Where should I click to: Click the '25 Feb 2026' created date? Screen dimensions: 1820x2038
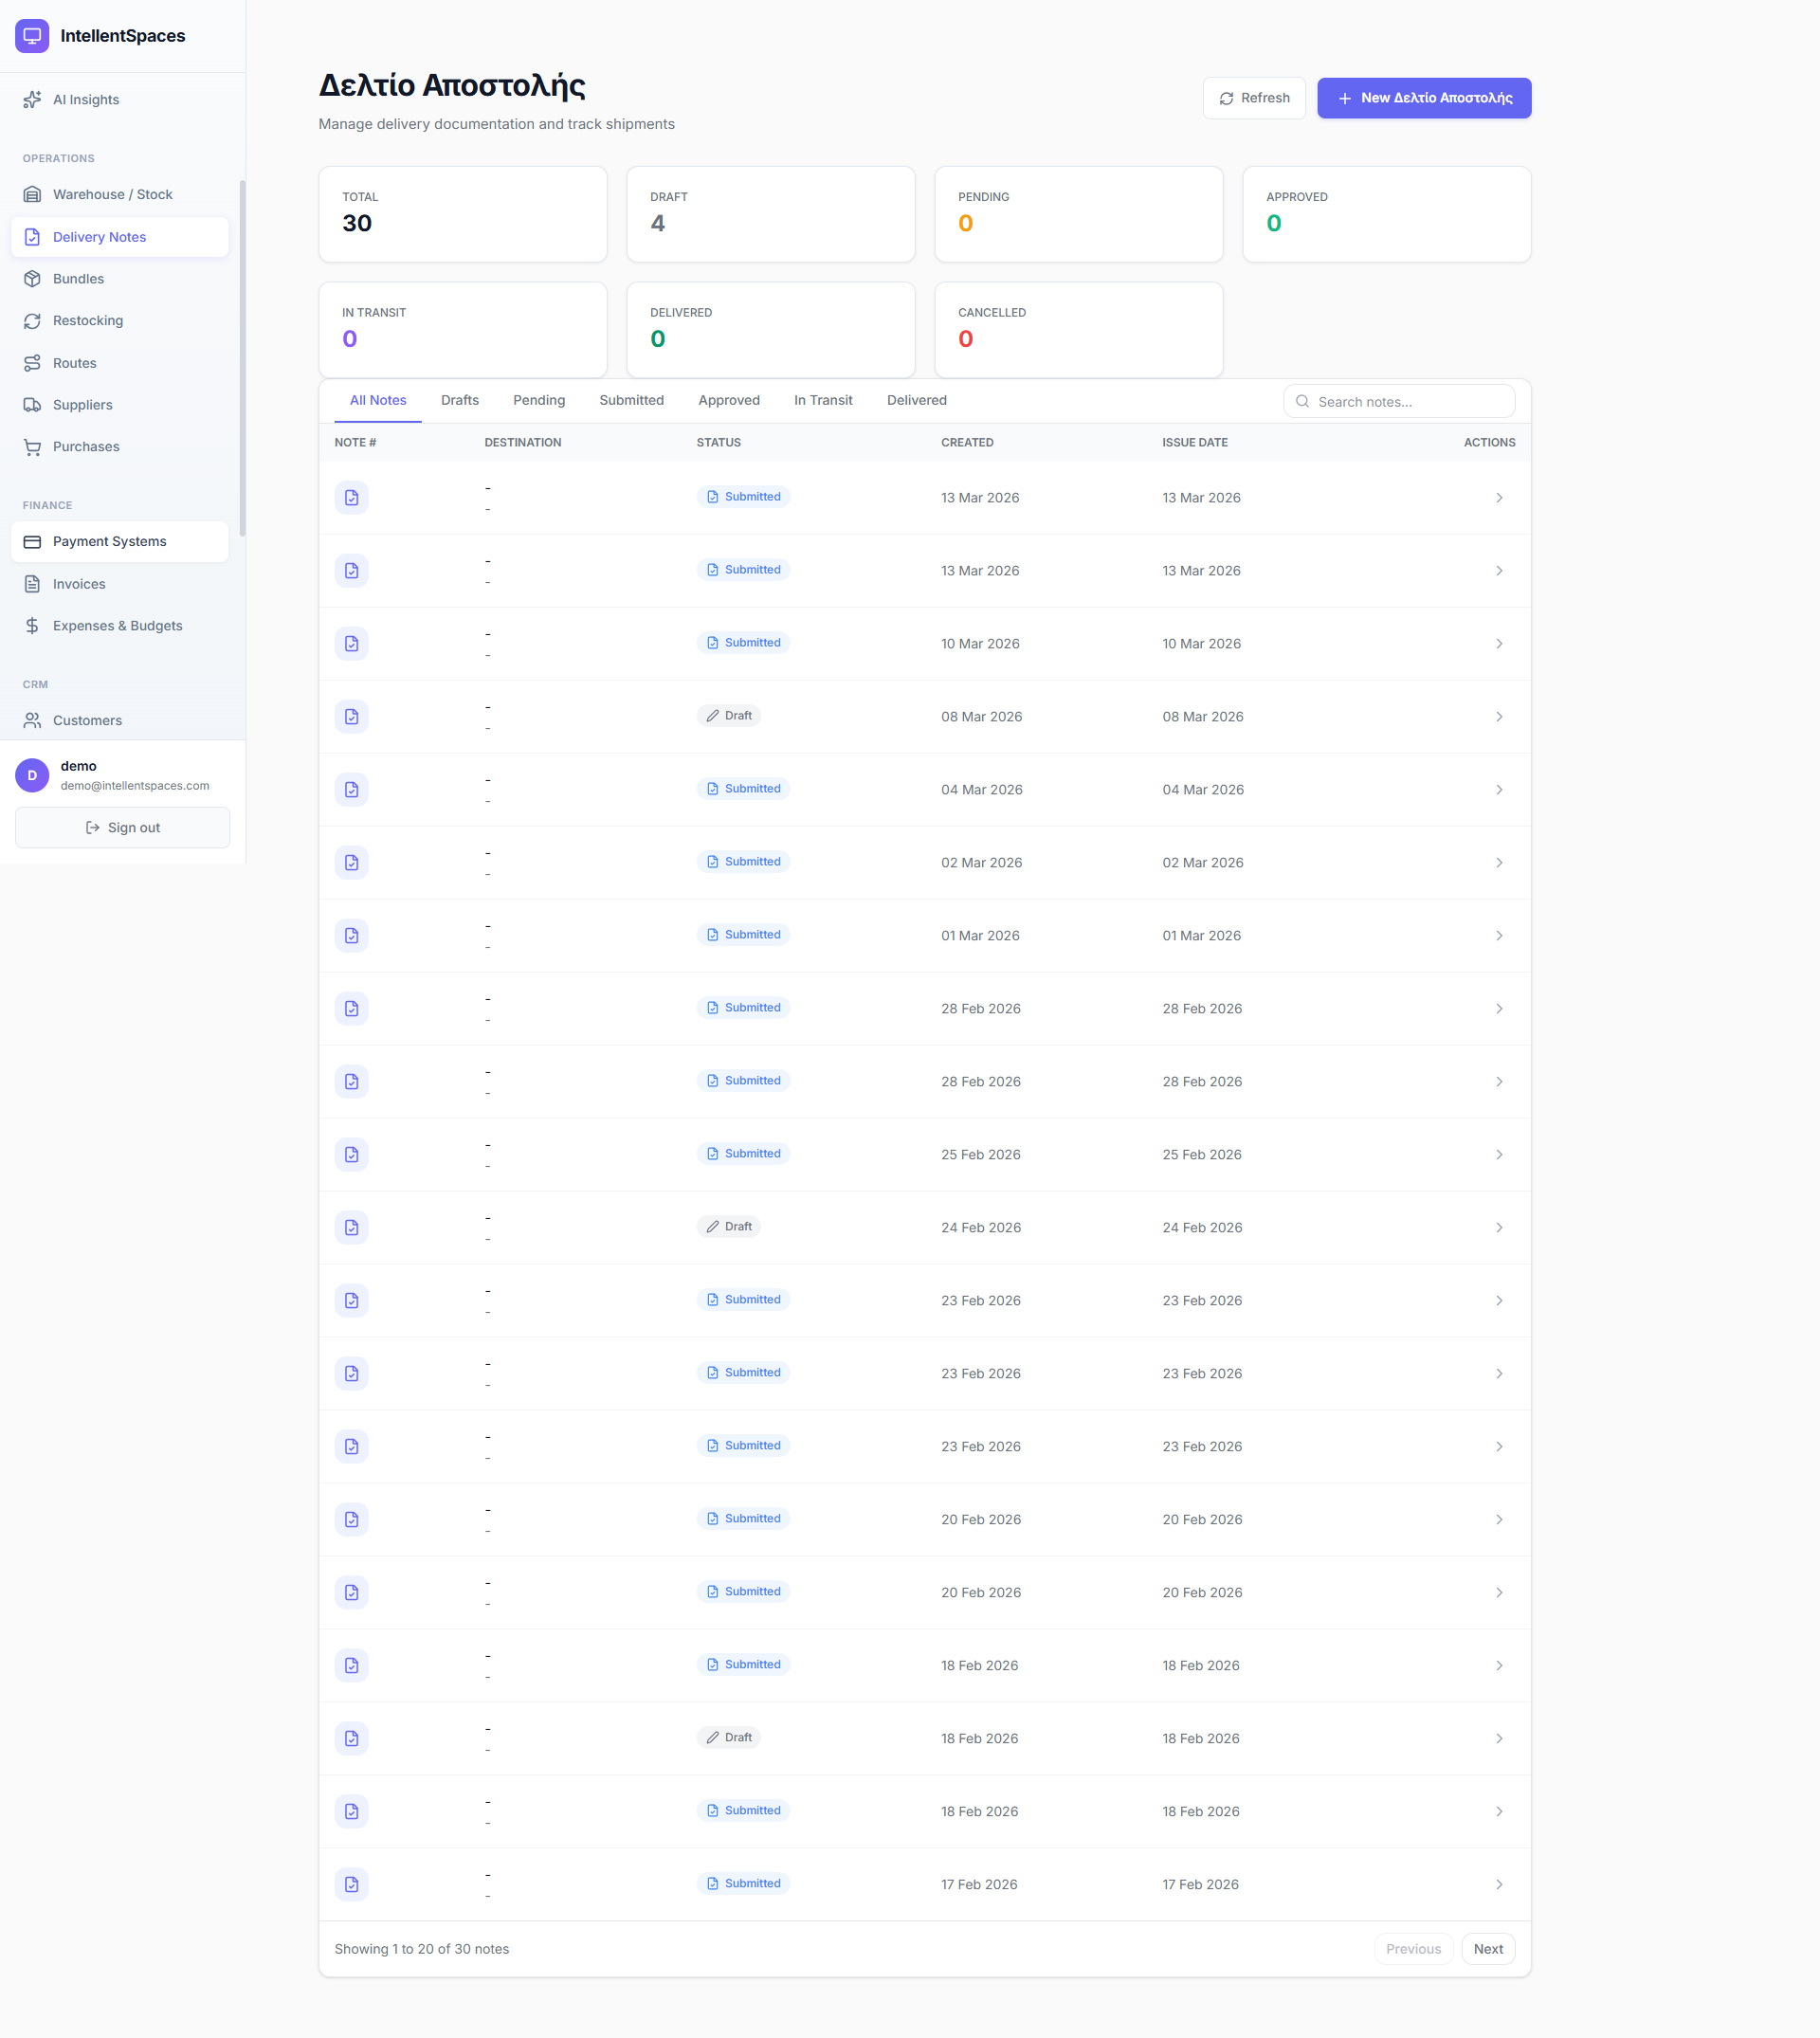(x=981, y=1154)
